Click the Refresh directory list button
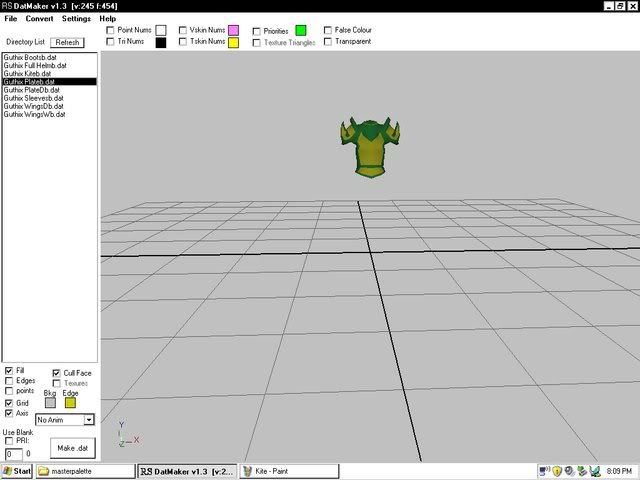Screen dimensions: 640x480 (x=67, y=42)
